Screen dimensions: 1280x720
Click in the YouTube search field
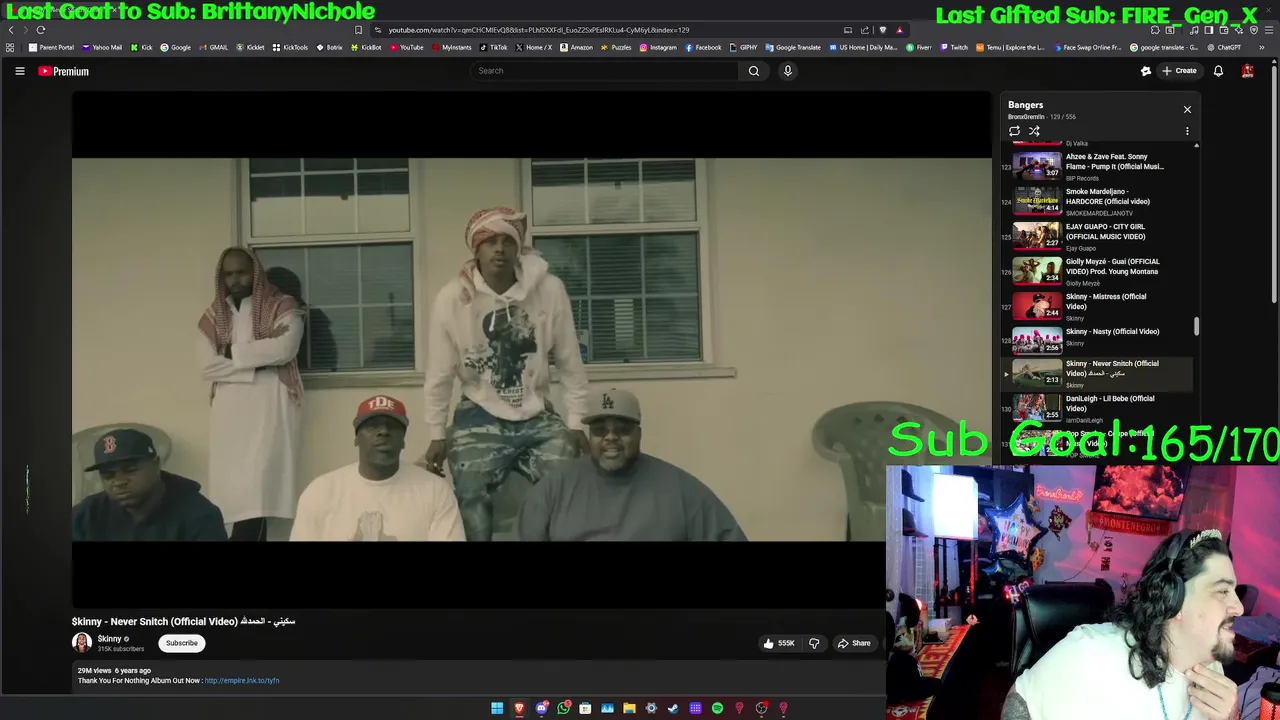[605, 71]
